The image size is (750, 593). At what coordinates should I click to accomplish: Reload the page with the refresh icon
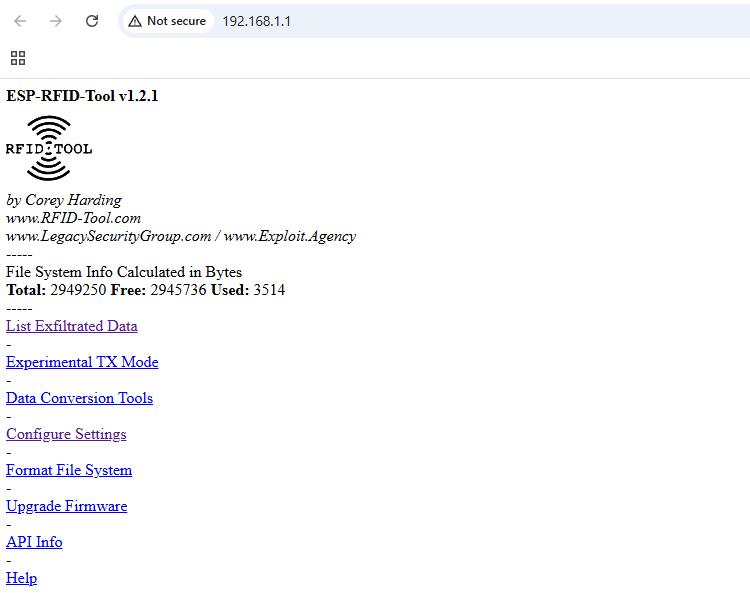point(92,21)
